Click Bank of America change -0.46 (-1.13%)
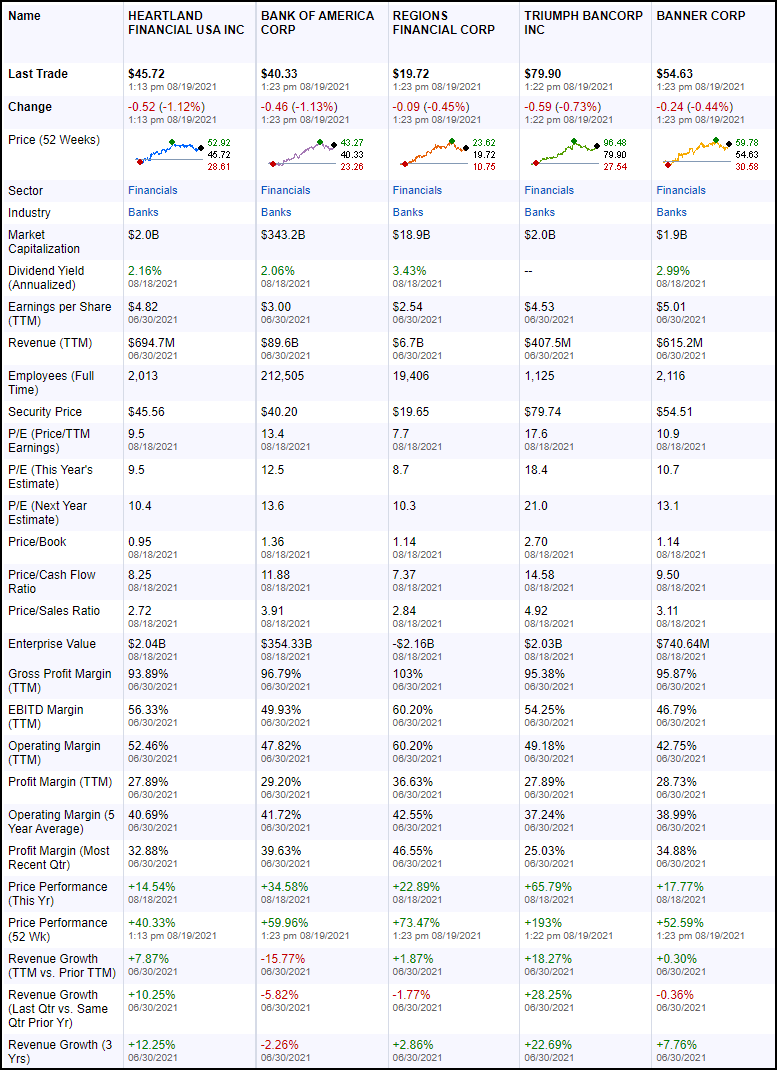777x1070 pixels. 299,106
